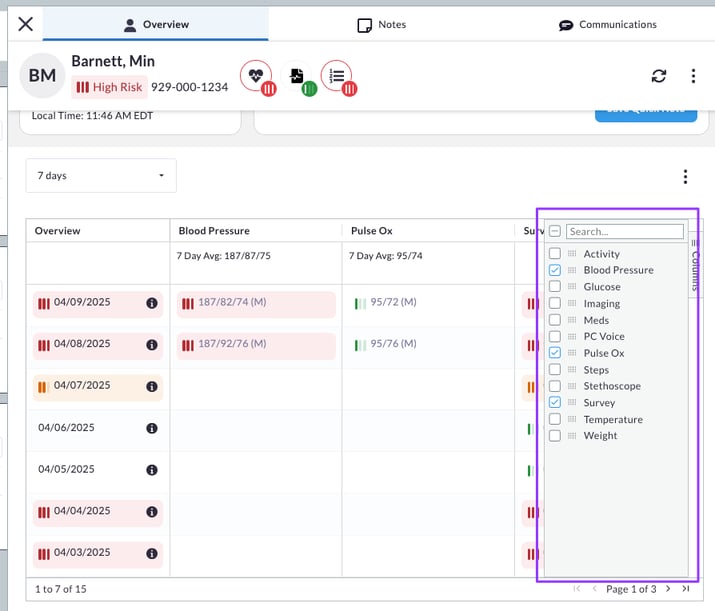This screenshot has height=611, width=715.
Task: Select the 187/92/76 (M) blood pressure reading
Action: [256, 345]
